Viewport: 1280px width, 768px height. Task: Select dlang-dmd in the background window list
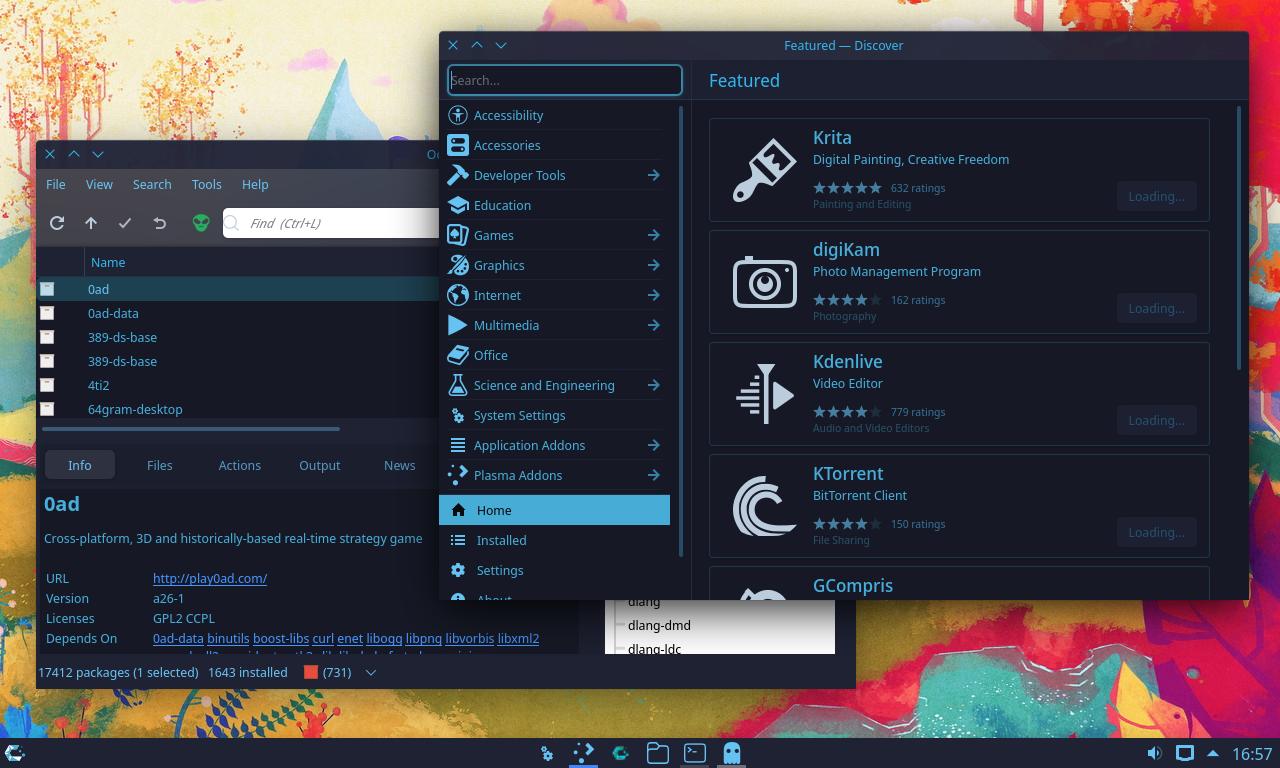pos(659,625)
